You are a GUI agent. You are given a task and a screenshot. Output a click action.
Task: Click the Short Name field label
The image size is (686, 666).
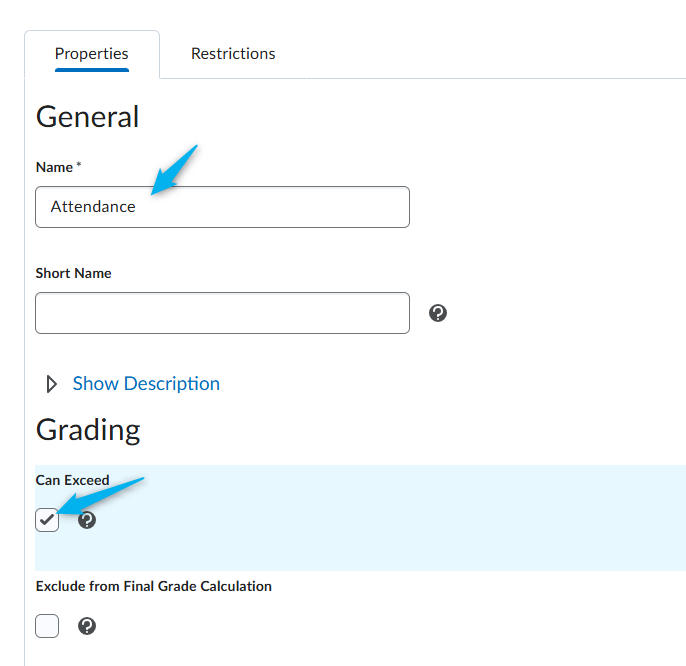pos(74,273)
